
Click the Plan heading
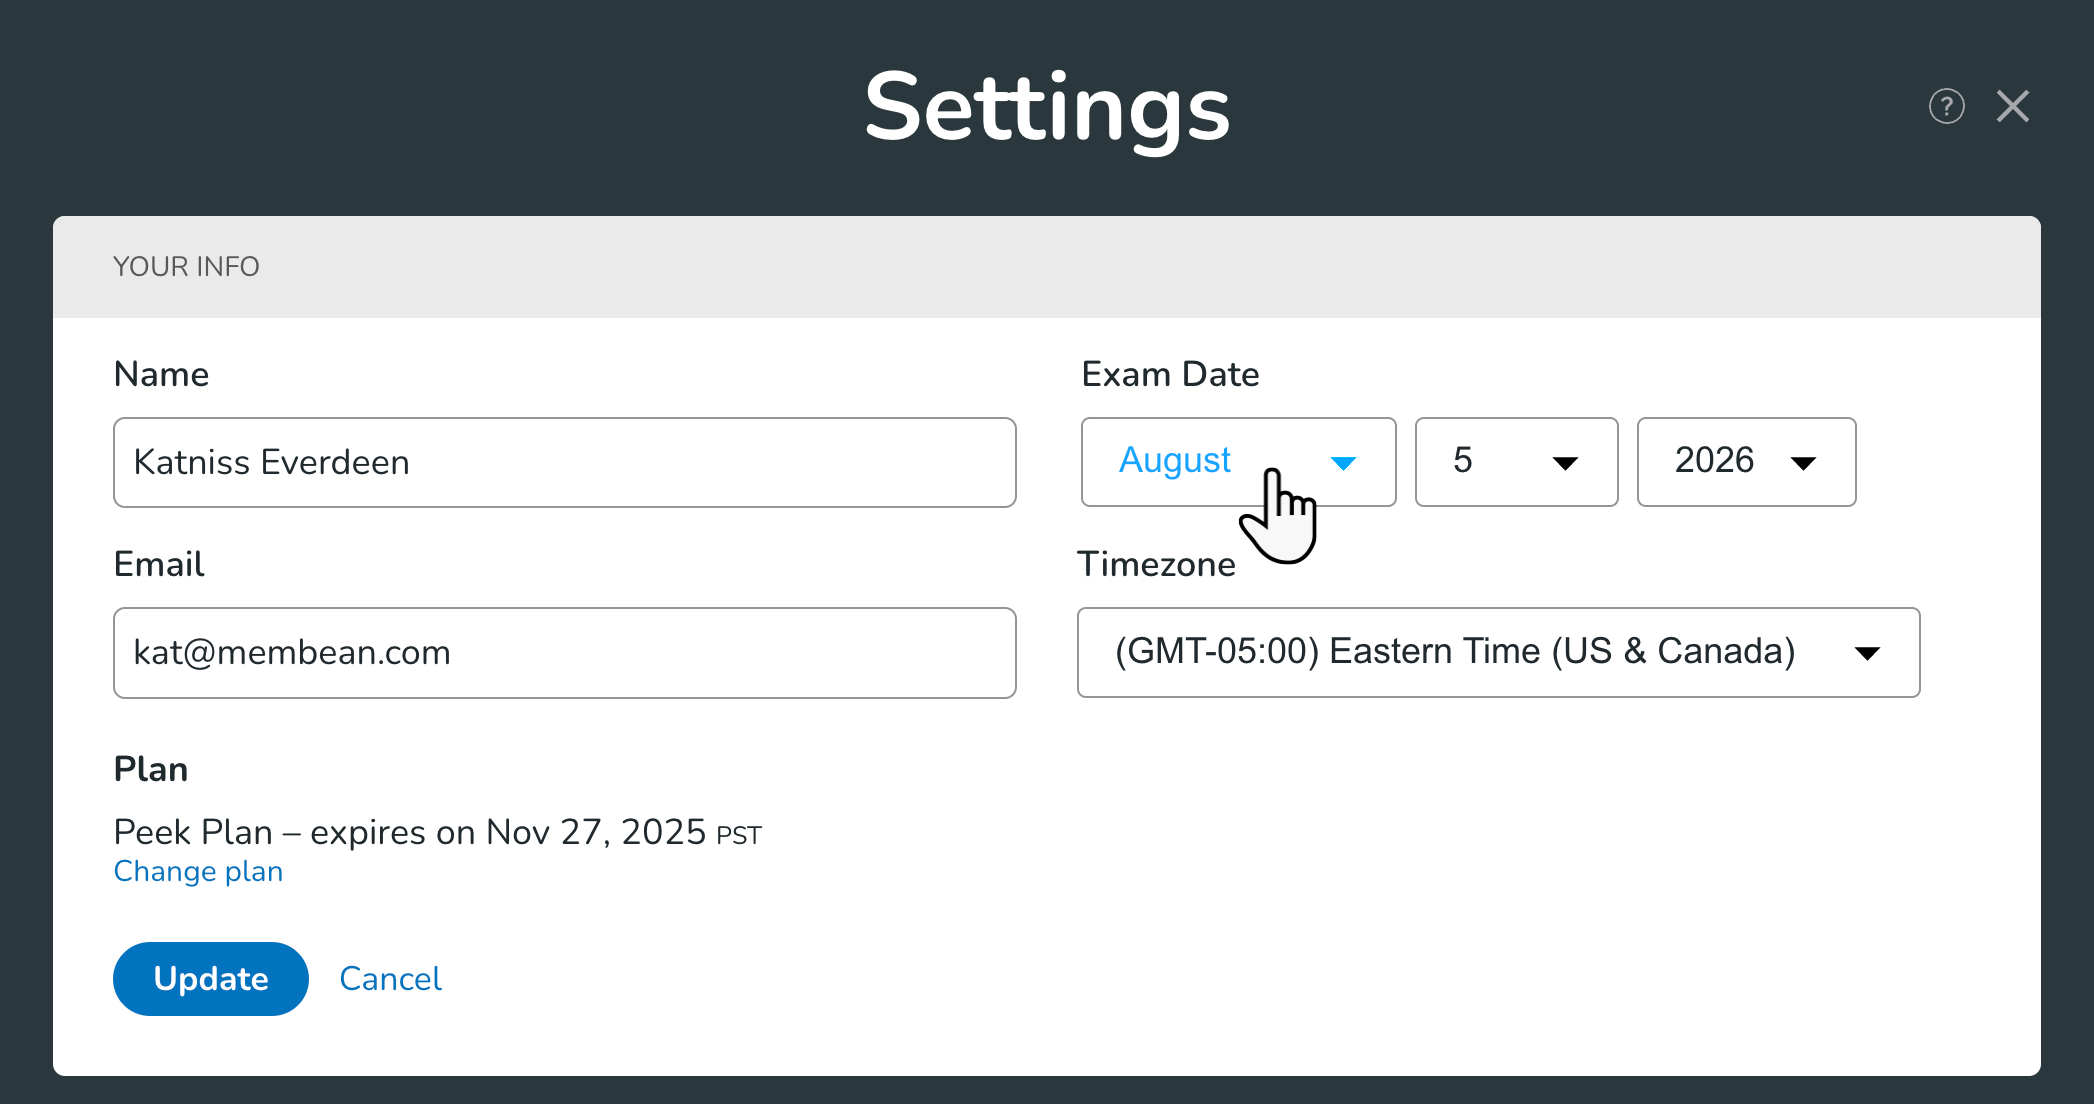click(151, 769)
